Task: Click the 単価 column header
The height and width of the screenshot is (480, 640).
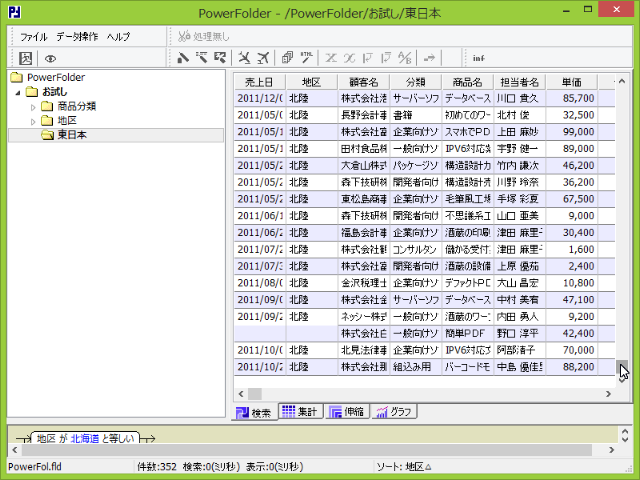Action: tap(571, 82)
